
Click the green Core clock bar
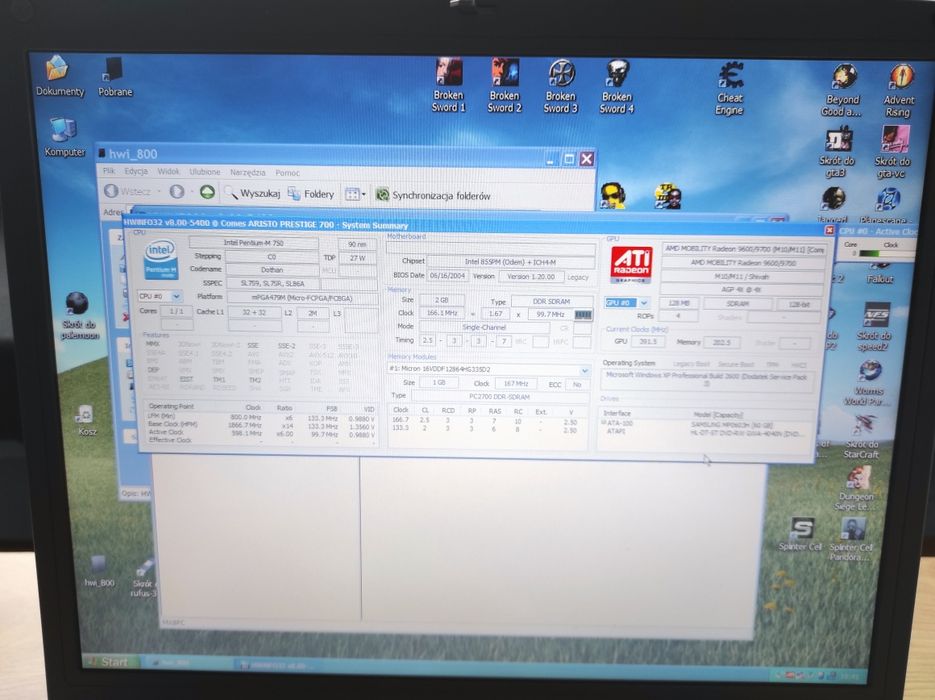(x=869, y=253)
